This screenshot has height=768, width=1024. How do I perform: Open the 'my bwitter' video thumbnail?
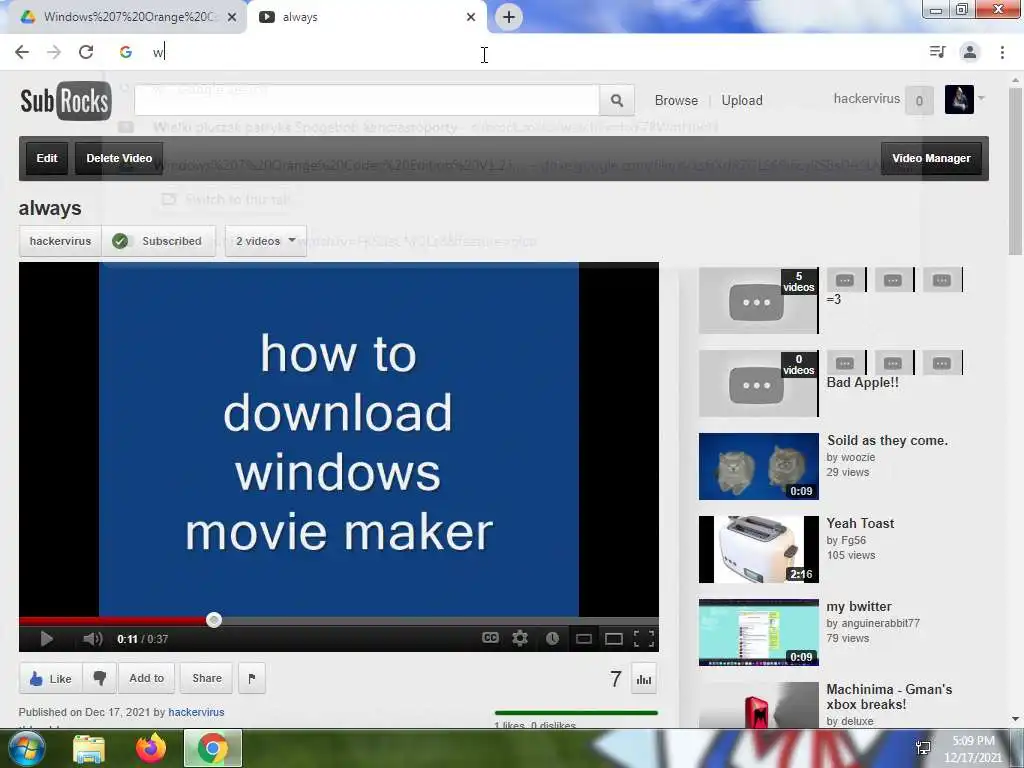(x=759, y=632)
